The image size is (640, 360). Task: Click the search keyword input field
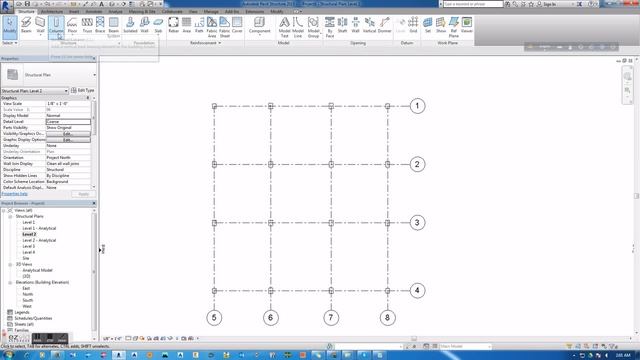click(x=473, y=4)
